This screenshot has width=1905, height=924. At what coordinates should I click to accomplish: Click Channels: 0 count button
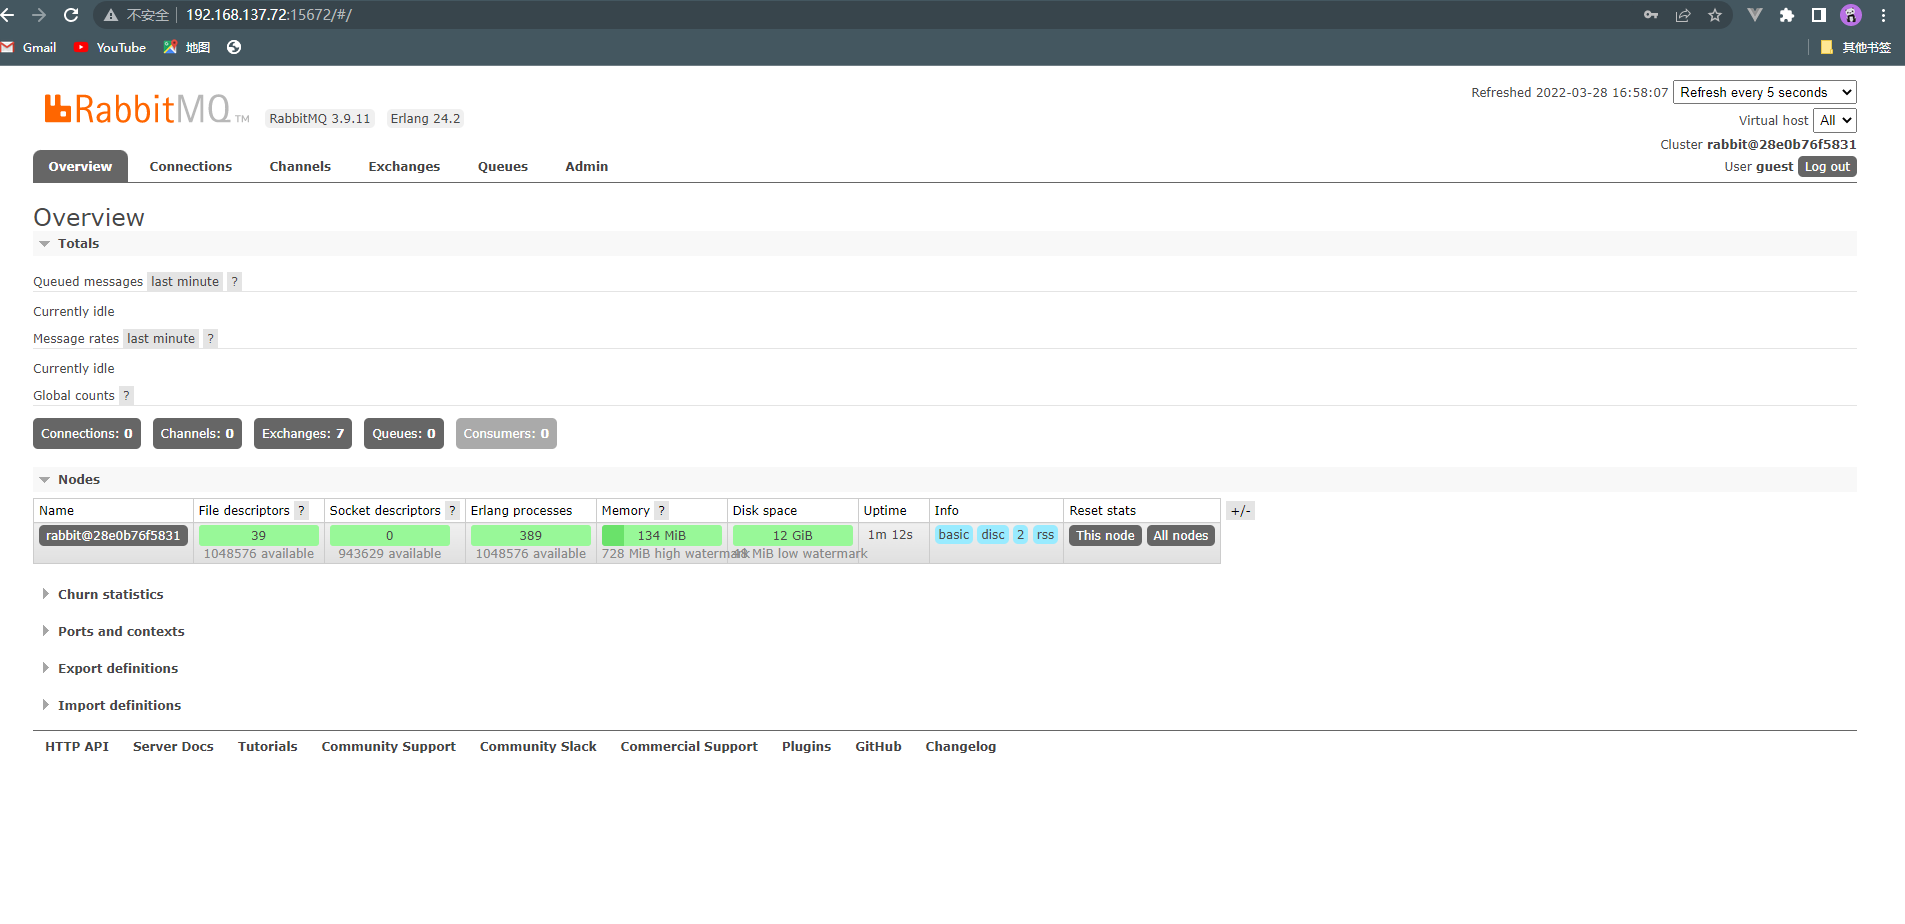(197, 434)
